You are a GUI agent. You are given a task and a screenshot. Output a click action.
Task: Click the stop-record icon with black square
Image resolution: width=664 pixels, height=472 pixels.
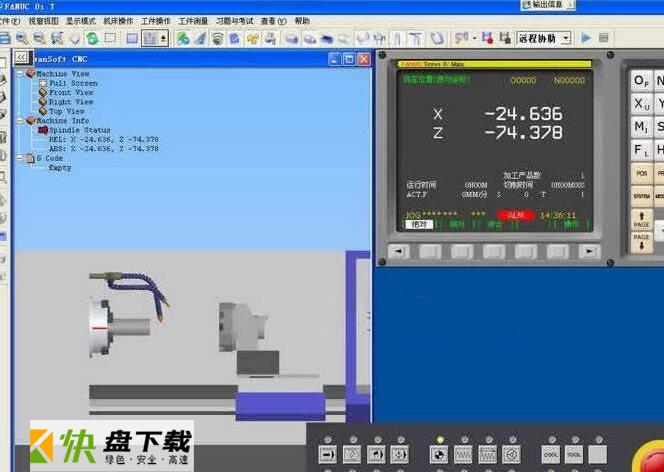(505, 38)
